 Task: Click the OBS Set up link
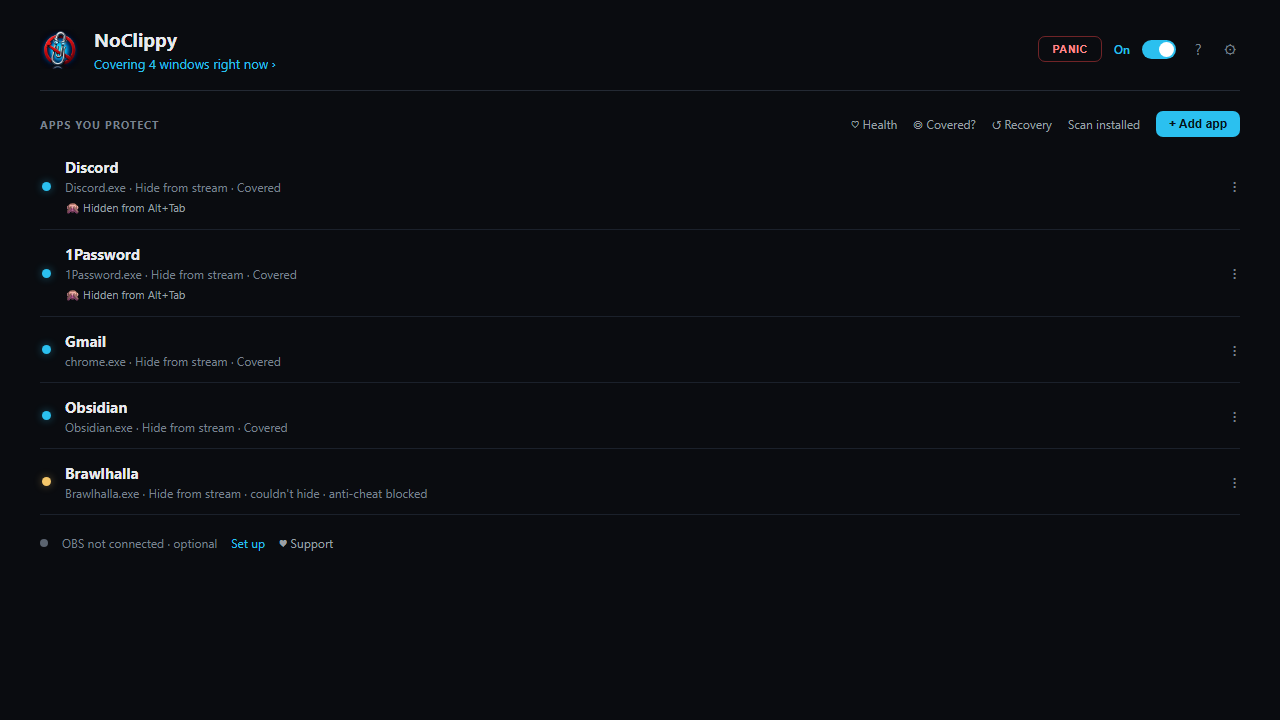pyautogui.click(x=248, y=544)
